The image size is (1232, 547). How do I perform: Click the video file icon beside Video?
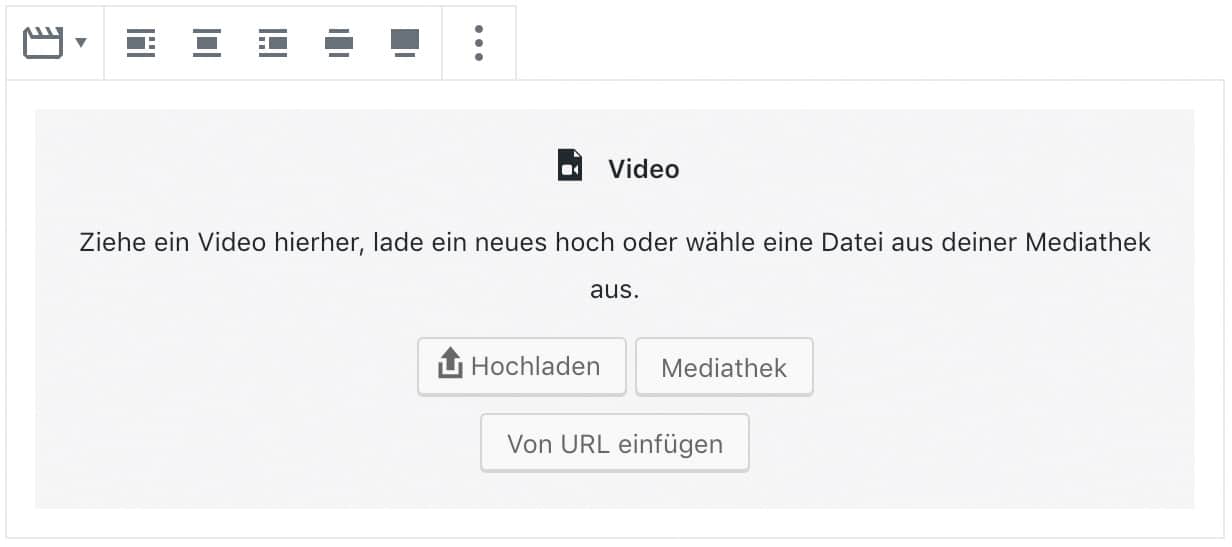pyautogui.click(x=570, y=165)
